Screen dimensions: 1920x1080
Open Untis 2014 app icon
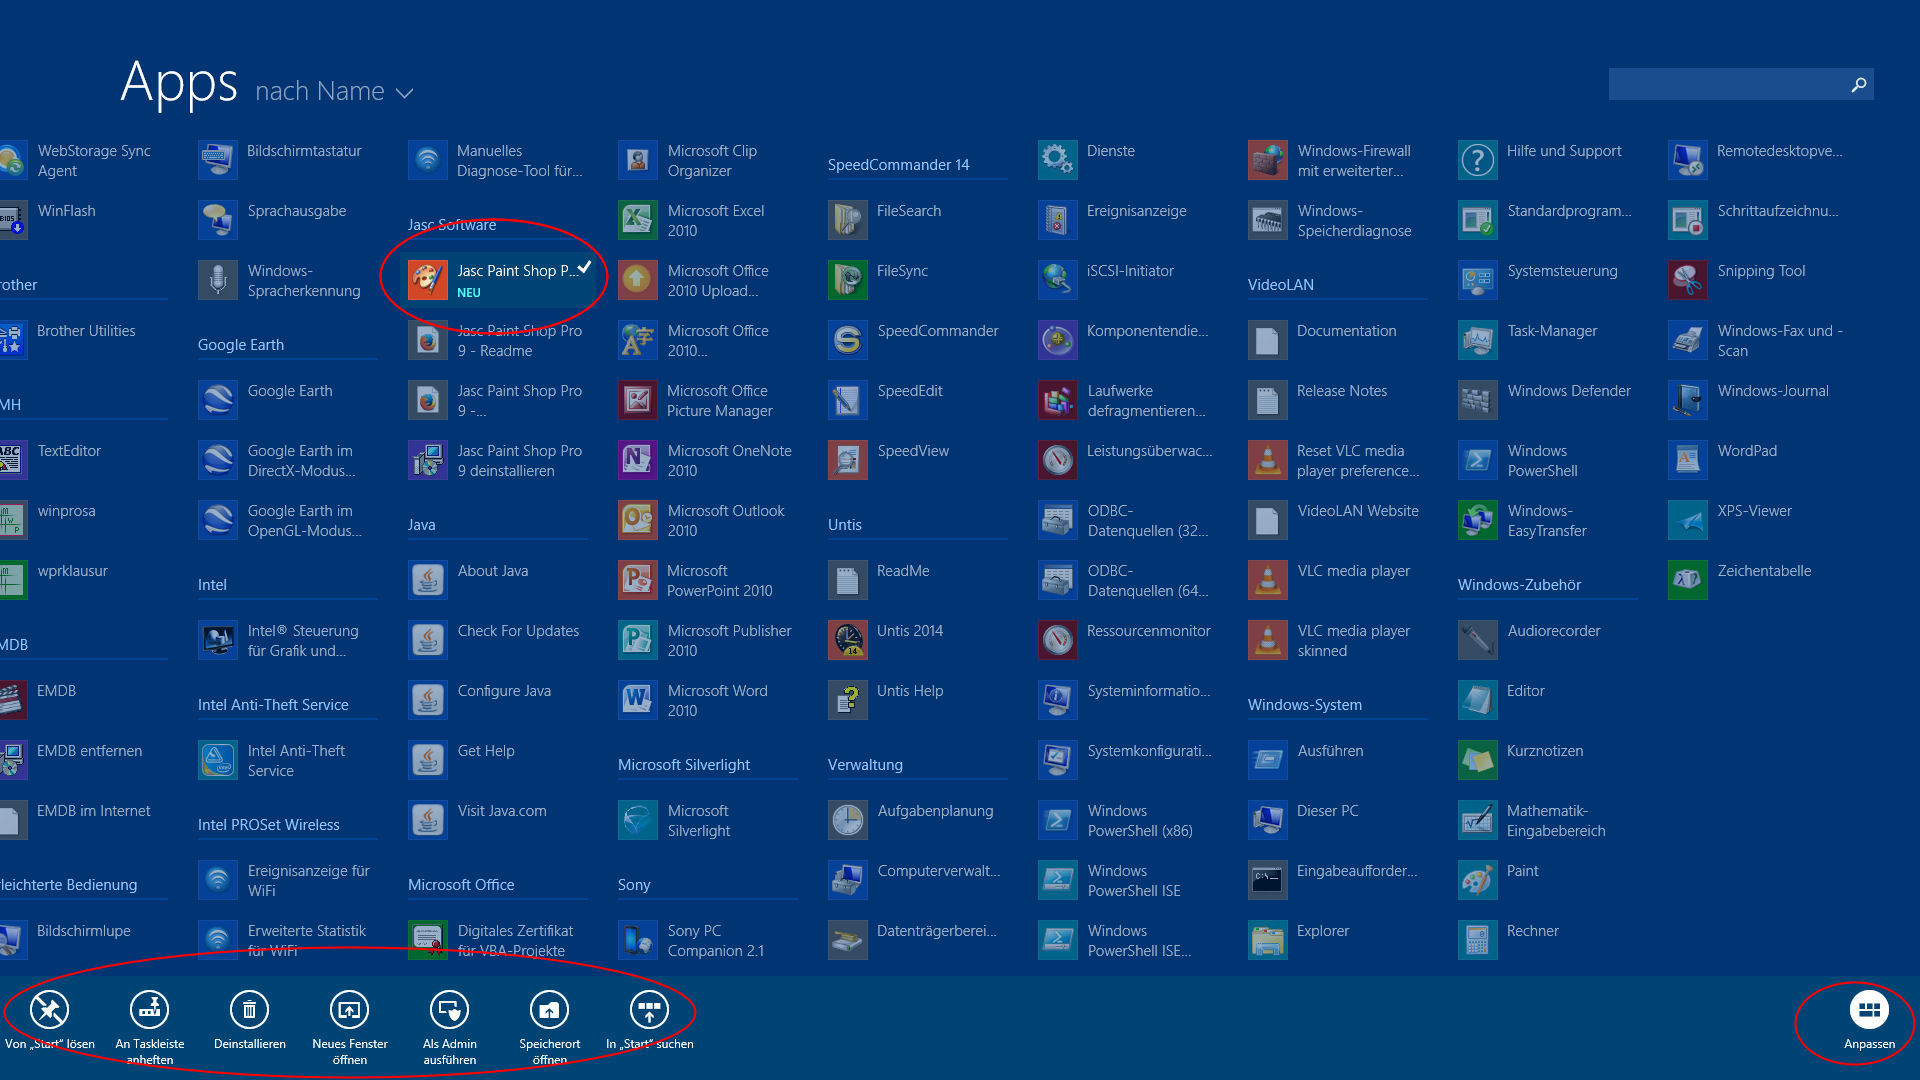click(x=847, y=640)
